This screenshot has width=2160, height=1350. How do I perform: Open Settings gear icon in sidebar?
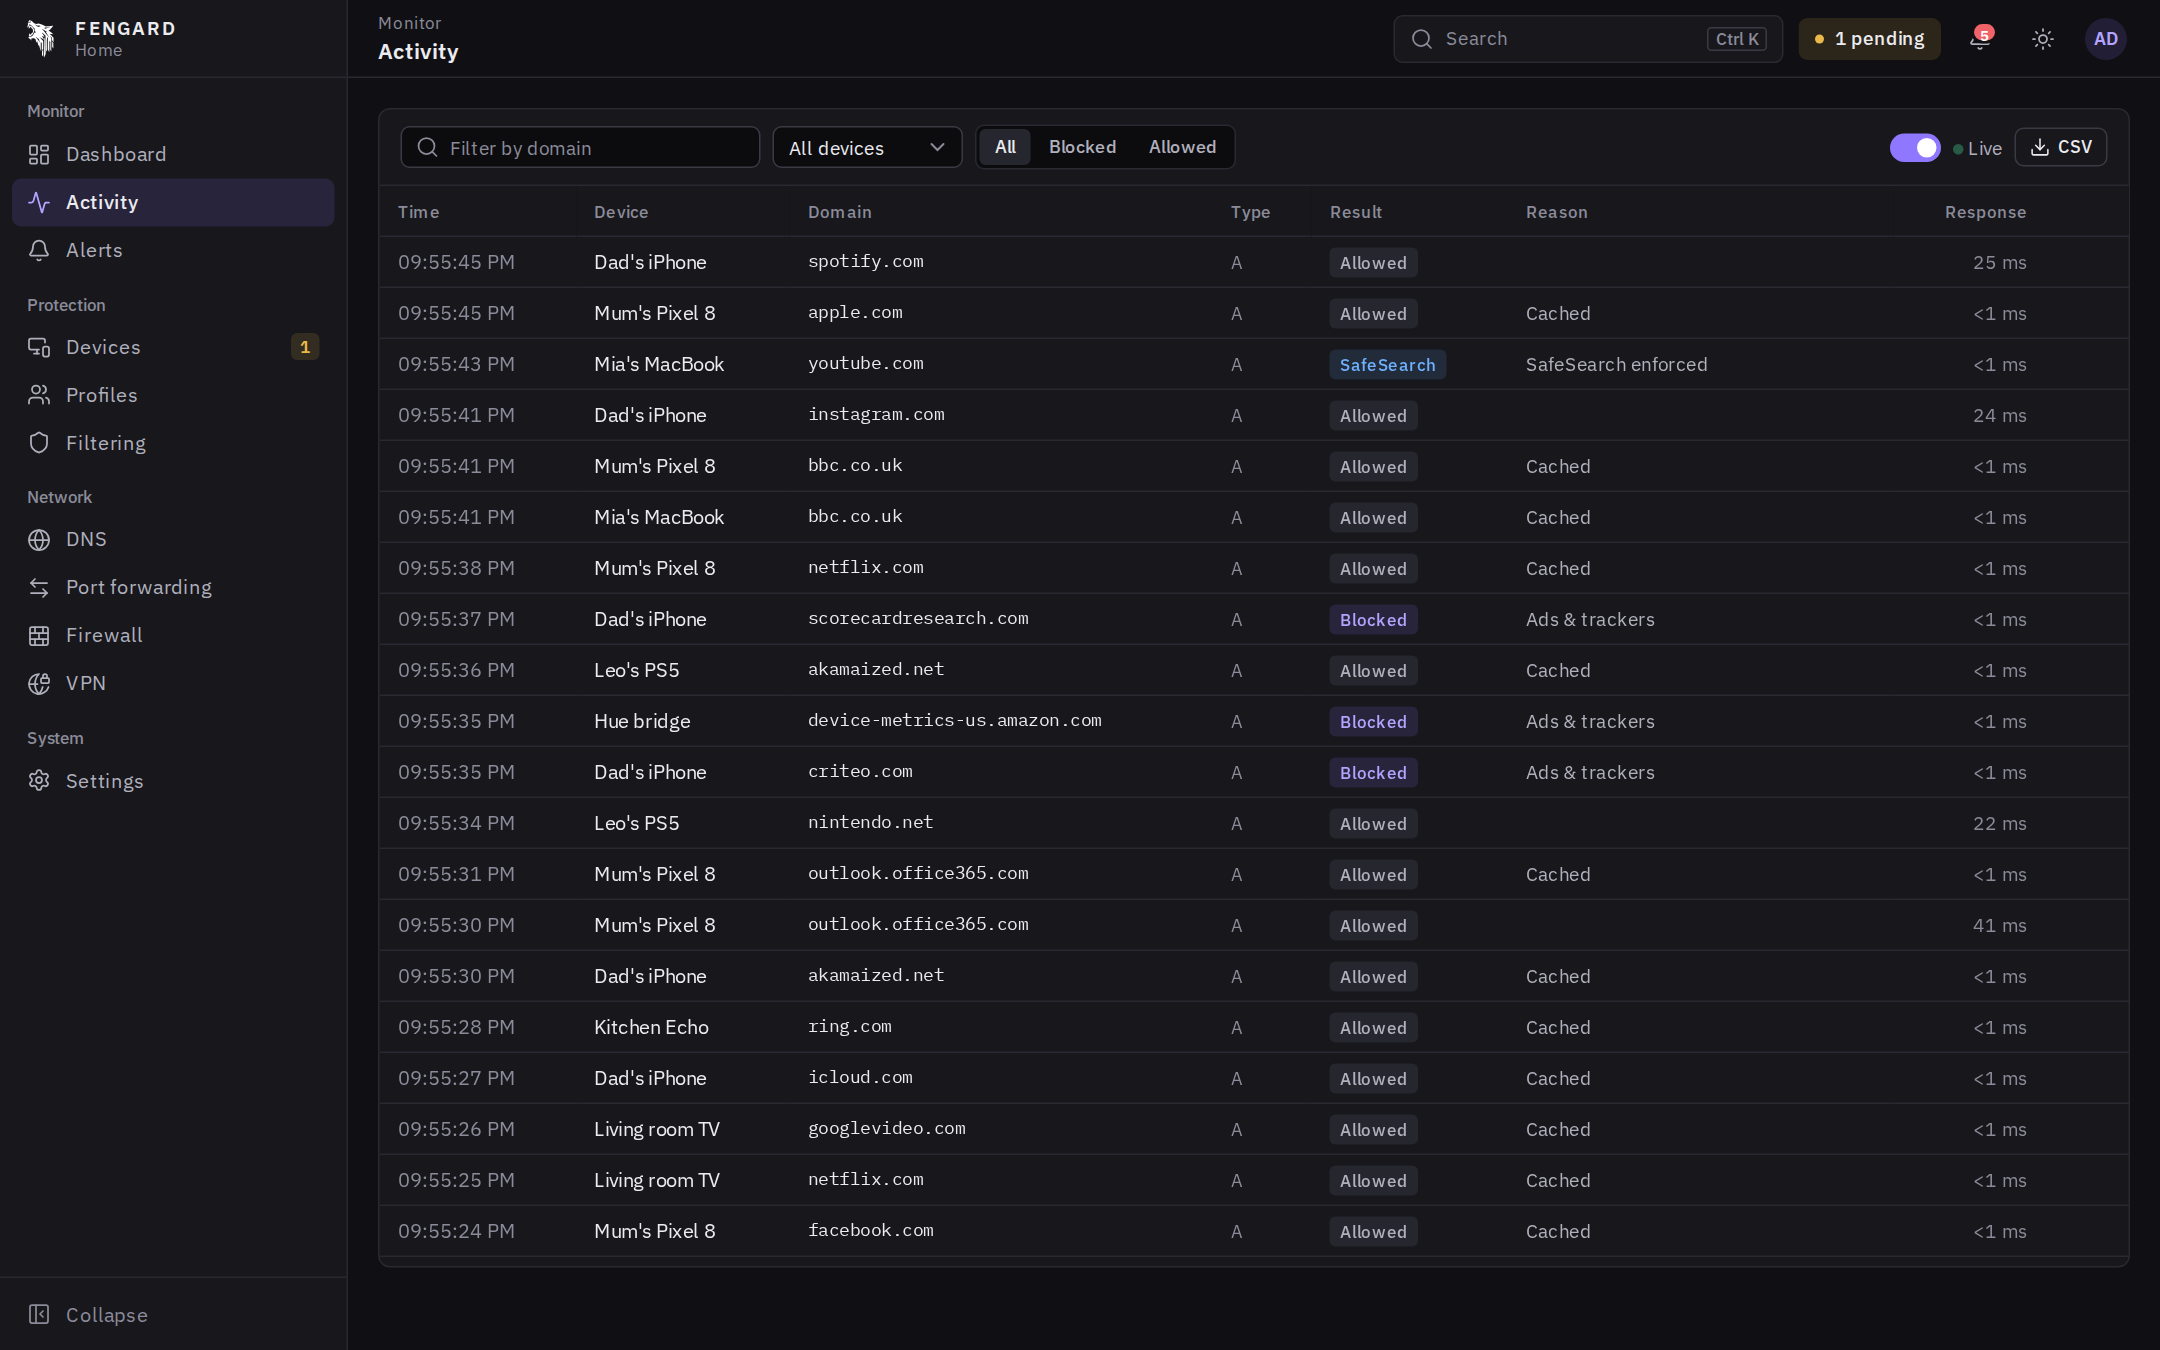click(x=39, y=781)
